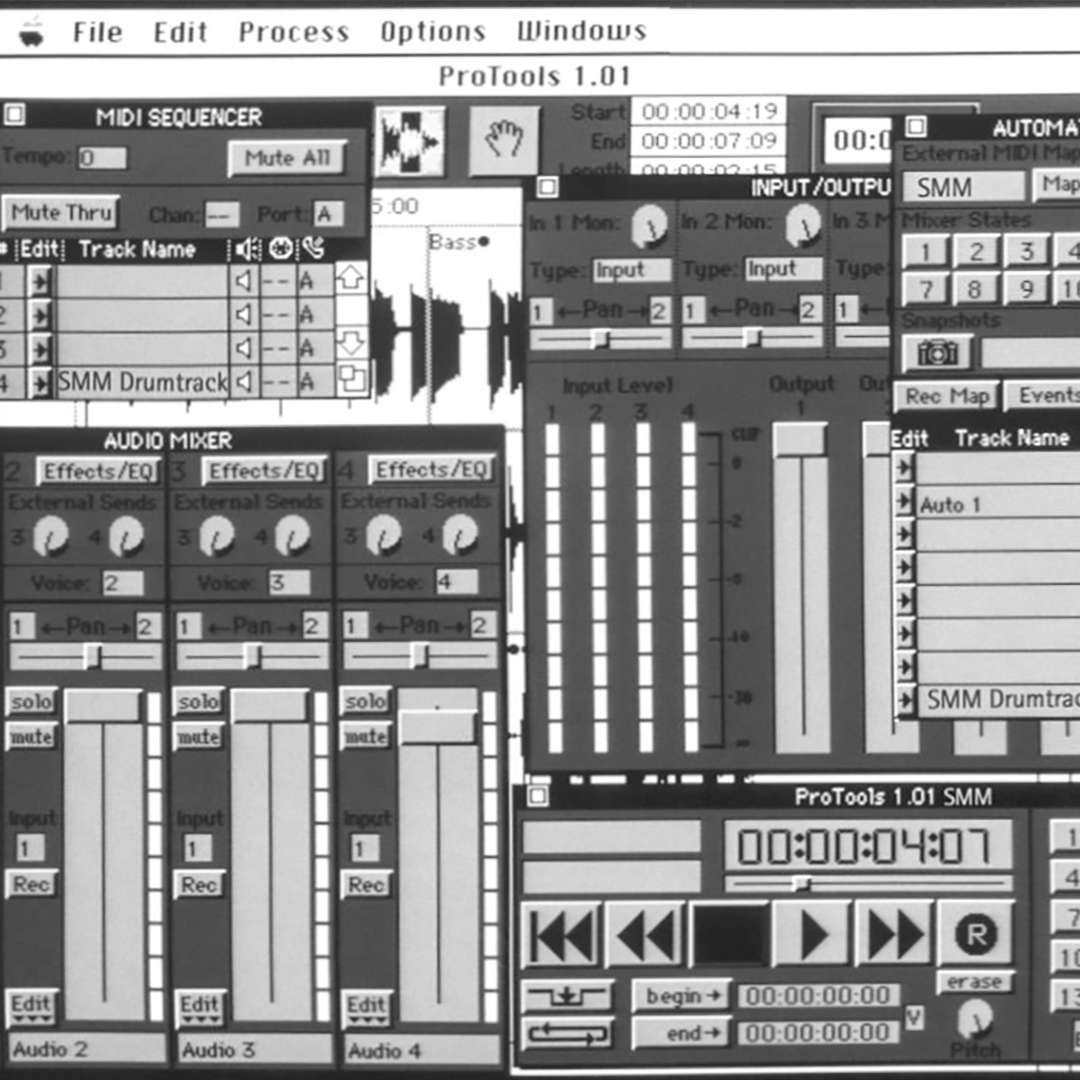Click Mute All in MIDI Sequencer
Image resolution: width=1080 pixels, height=1080 pixels.
pos(287,158)
